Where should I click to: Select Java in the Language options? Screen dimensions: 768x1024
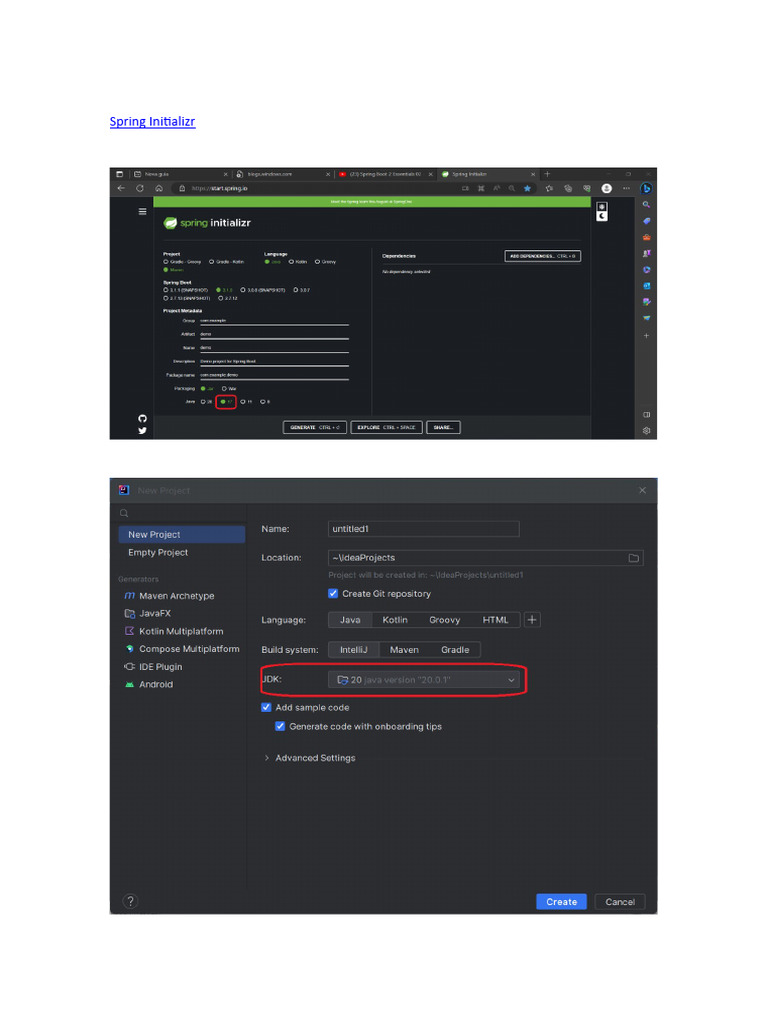click(350, 620)
